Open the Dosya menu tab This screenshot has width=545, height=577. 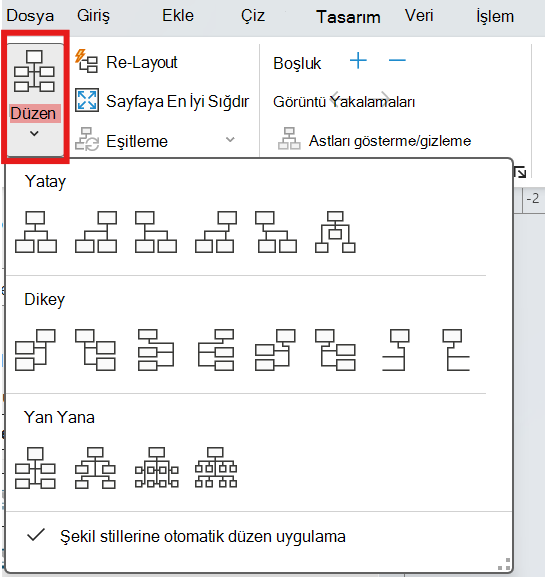click(30, 16)
